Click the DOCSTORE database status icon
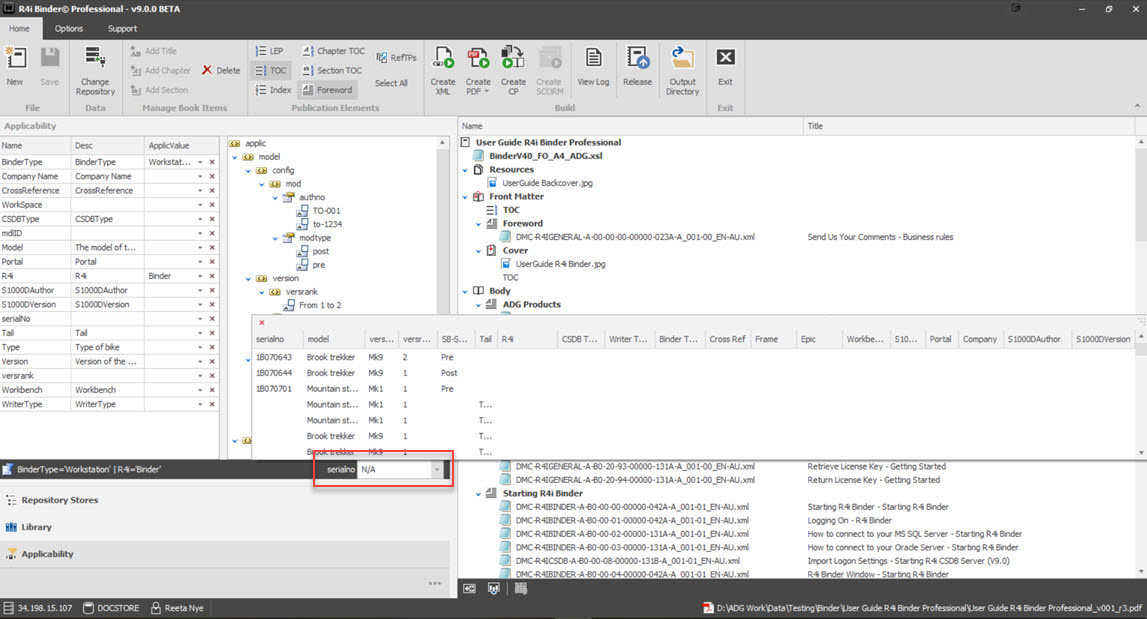This screenshot has height=619, width=1147. click(x=88, y=608)
